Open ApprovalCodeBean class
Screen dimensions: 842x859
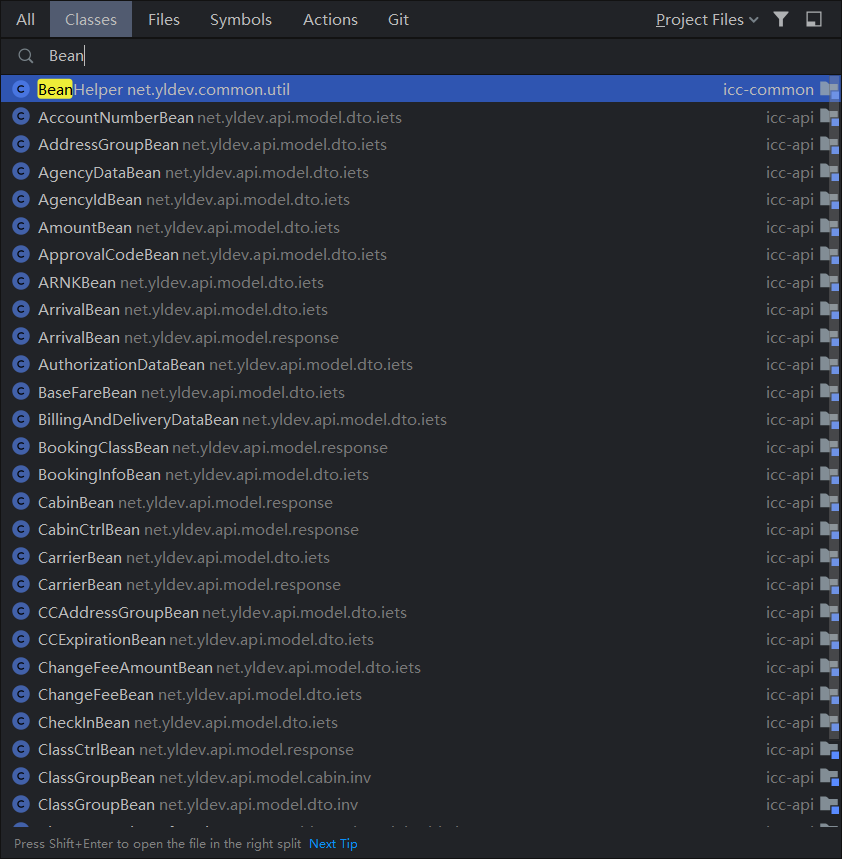tap(421, 255)
